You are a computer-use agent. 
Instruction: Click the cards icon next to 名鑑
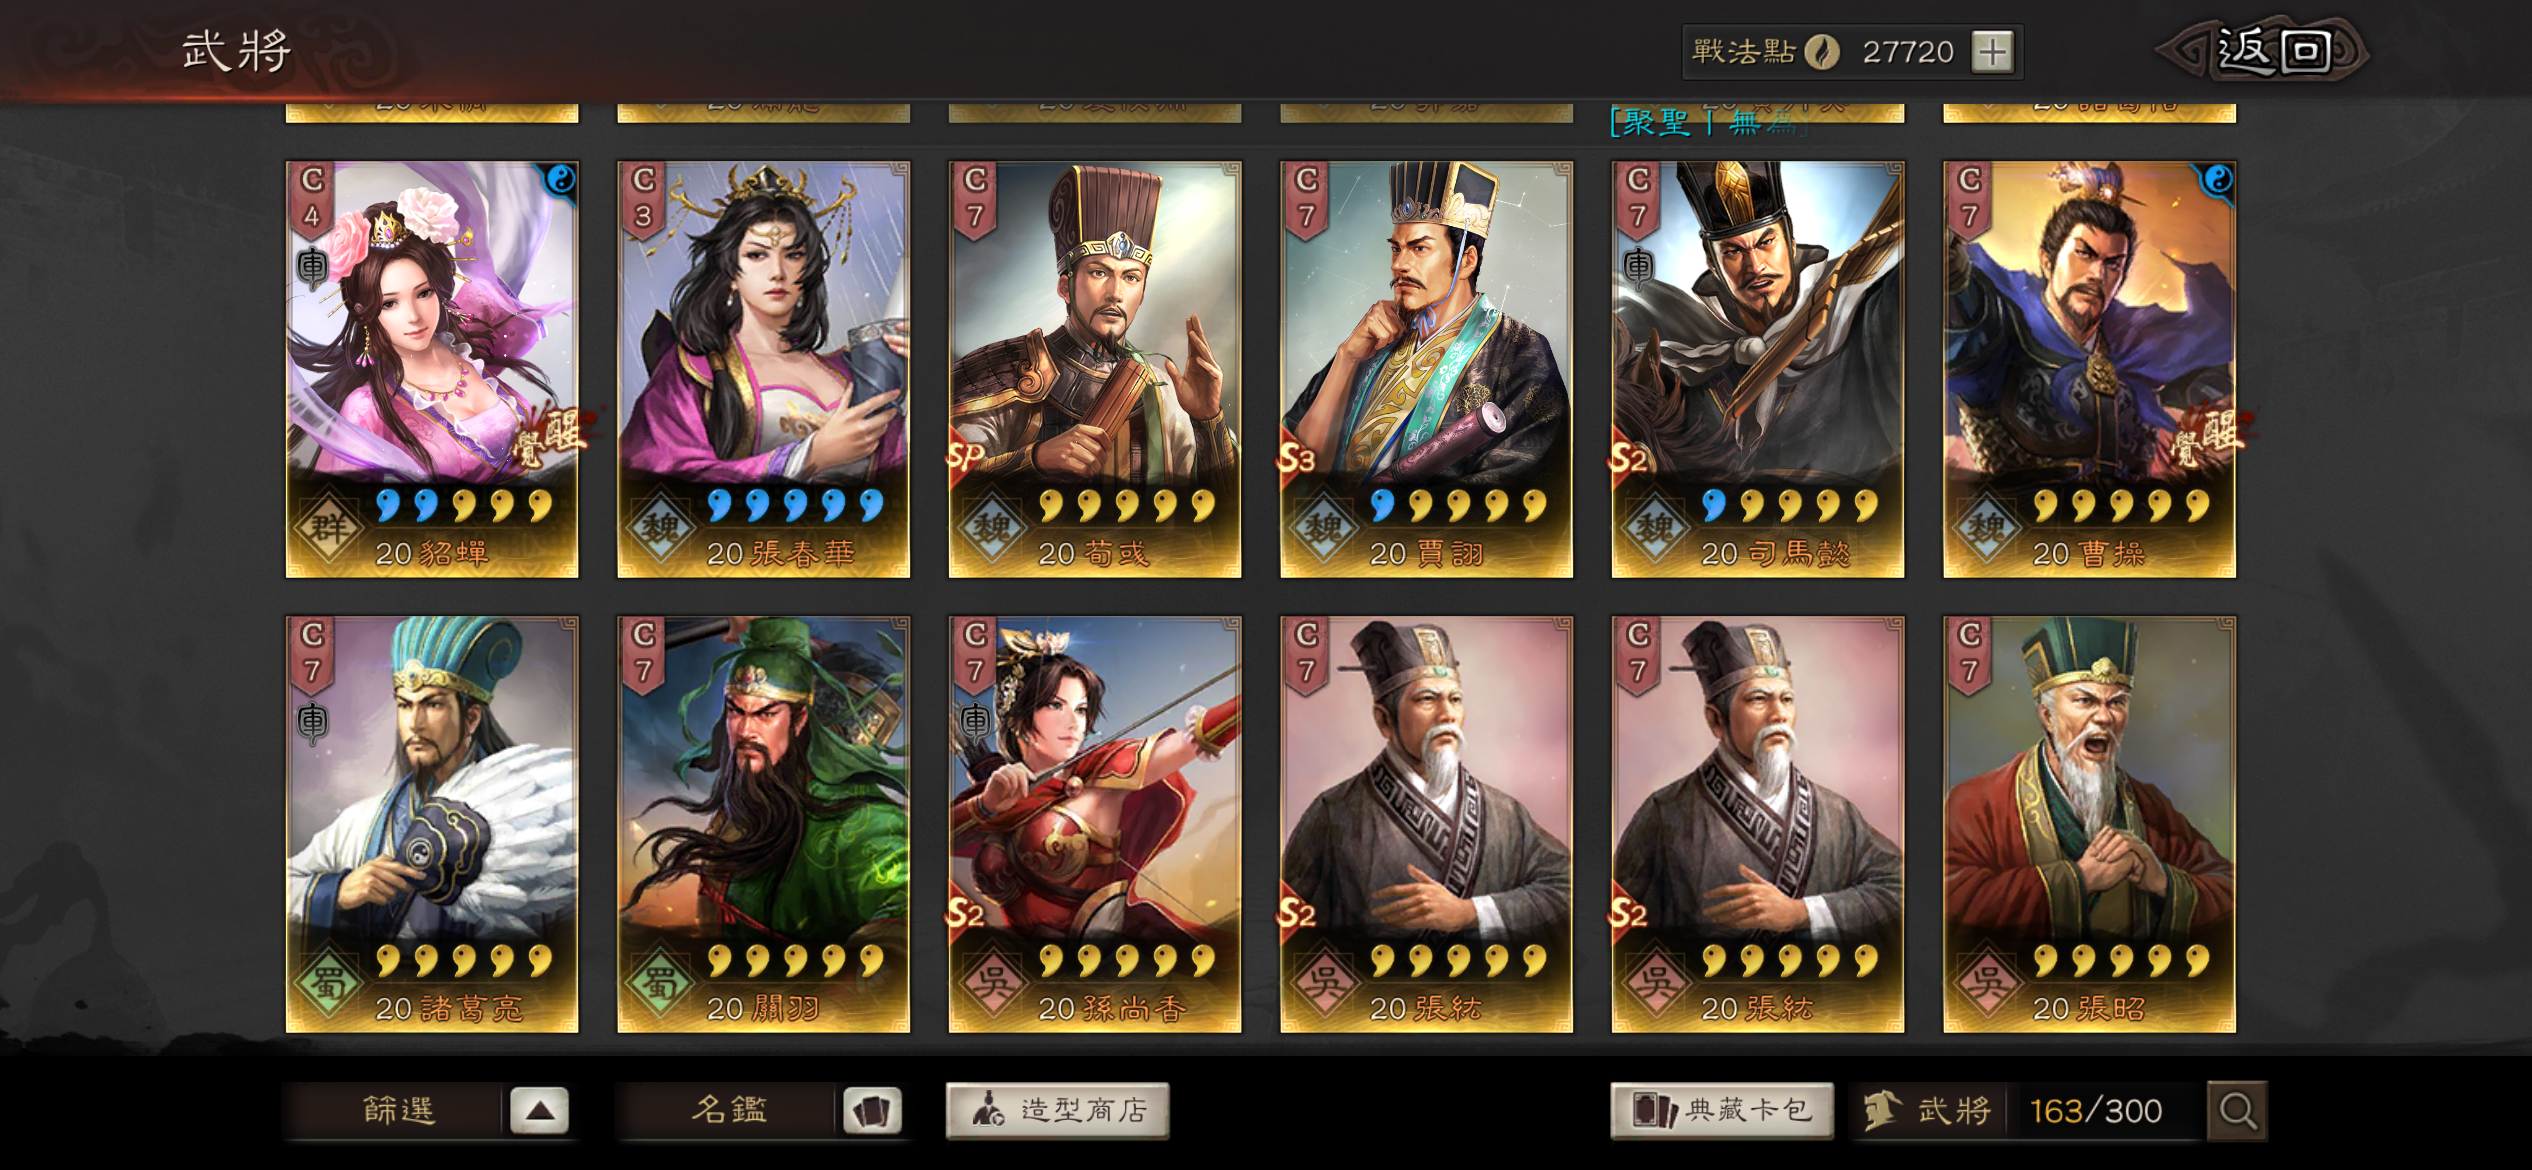(871, 1110)
